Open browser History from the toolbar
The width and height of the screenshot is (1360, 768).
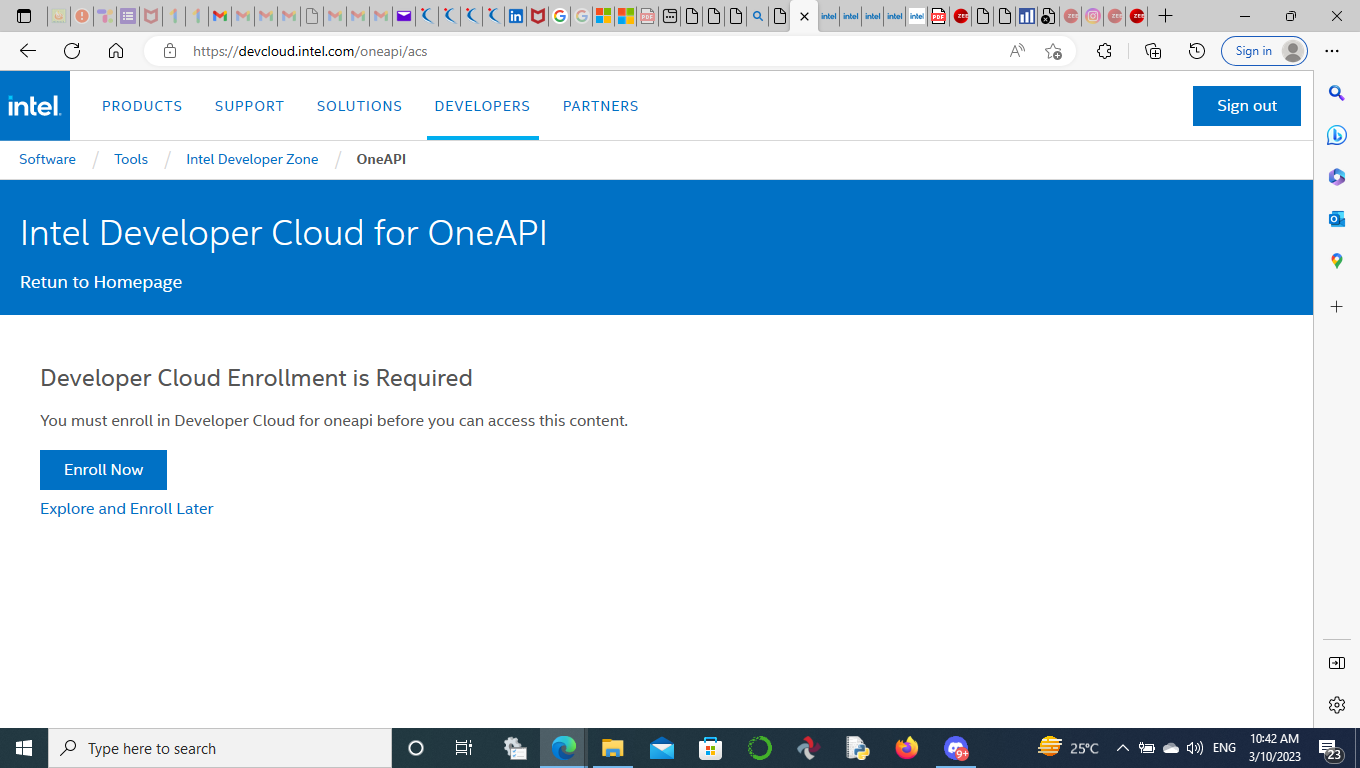[x=1196, y=51]
